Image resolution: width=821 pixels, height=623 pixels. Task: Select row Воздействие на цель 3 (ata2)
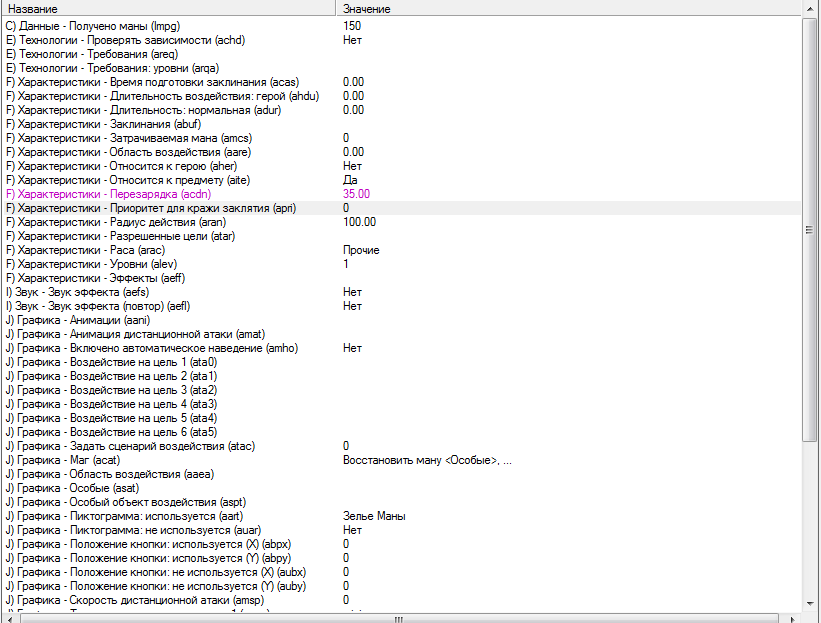point(402,391)
